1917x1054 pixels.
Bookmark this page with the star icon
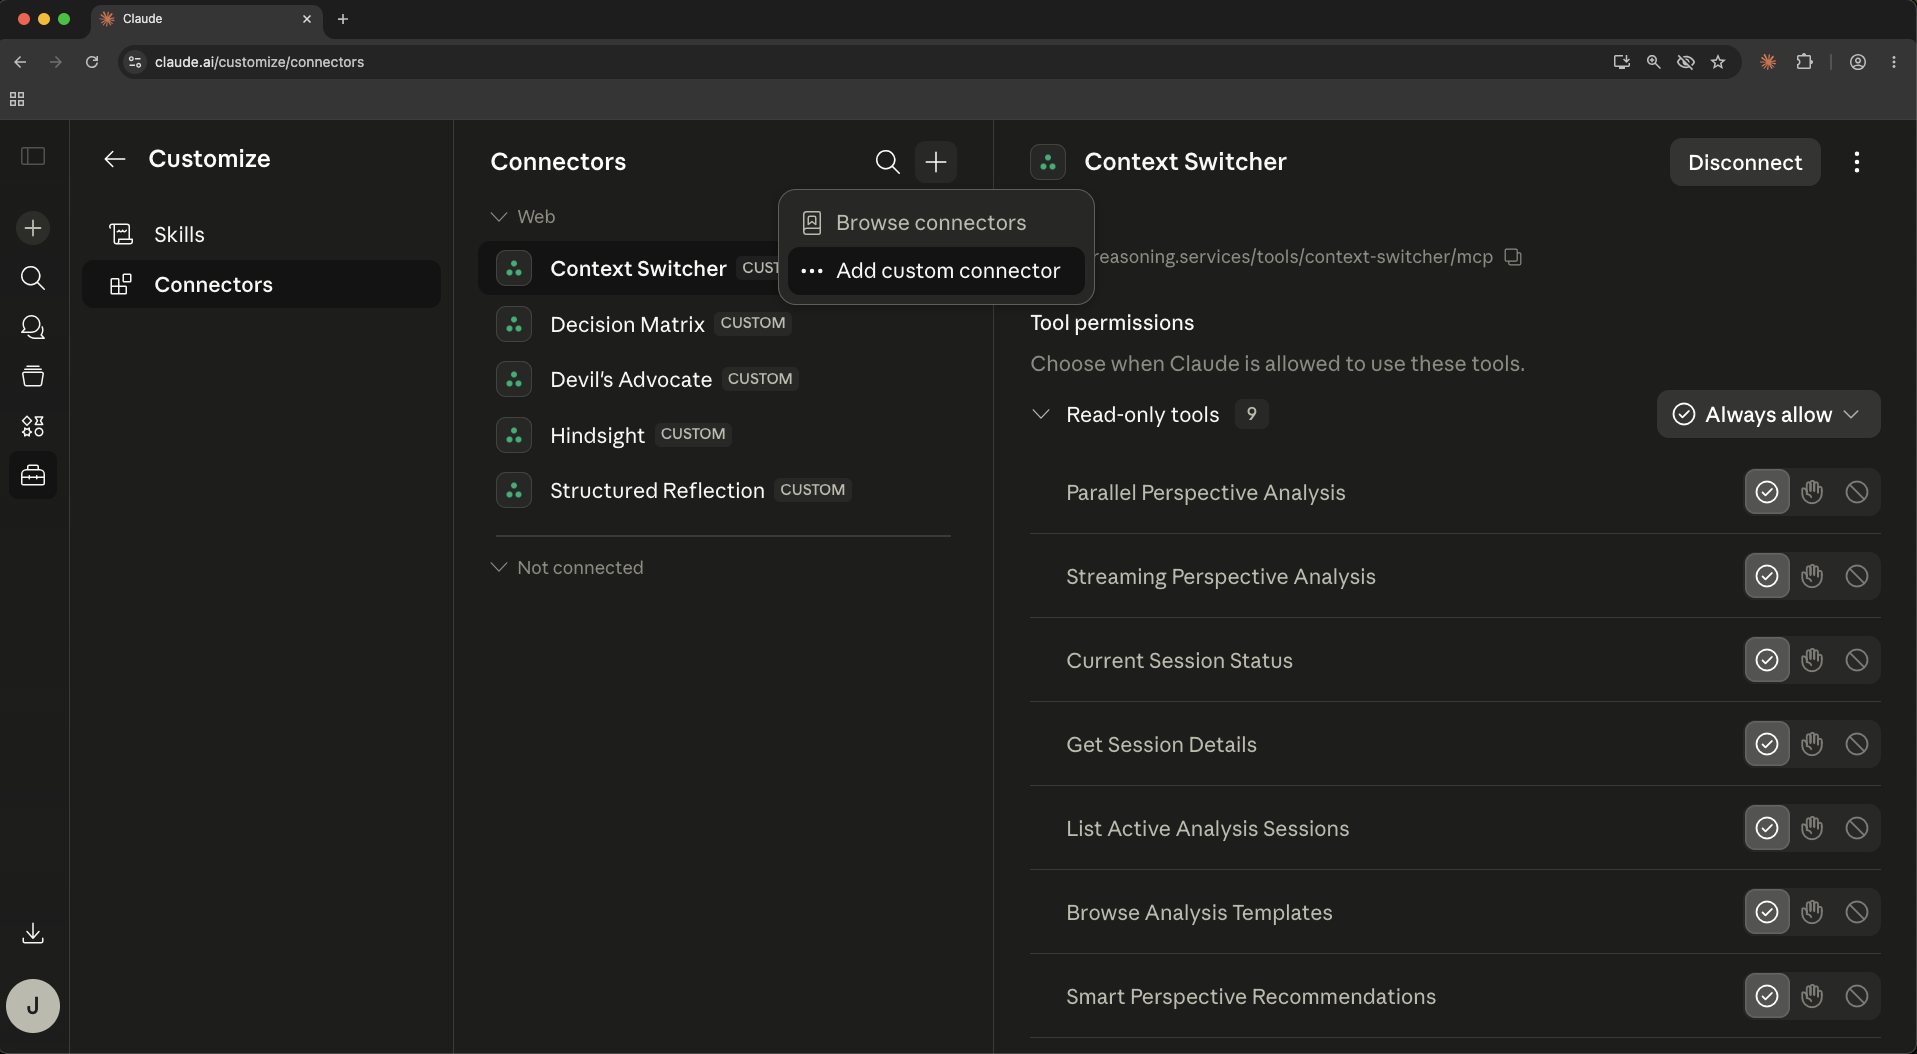tap(1718, 62)
